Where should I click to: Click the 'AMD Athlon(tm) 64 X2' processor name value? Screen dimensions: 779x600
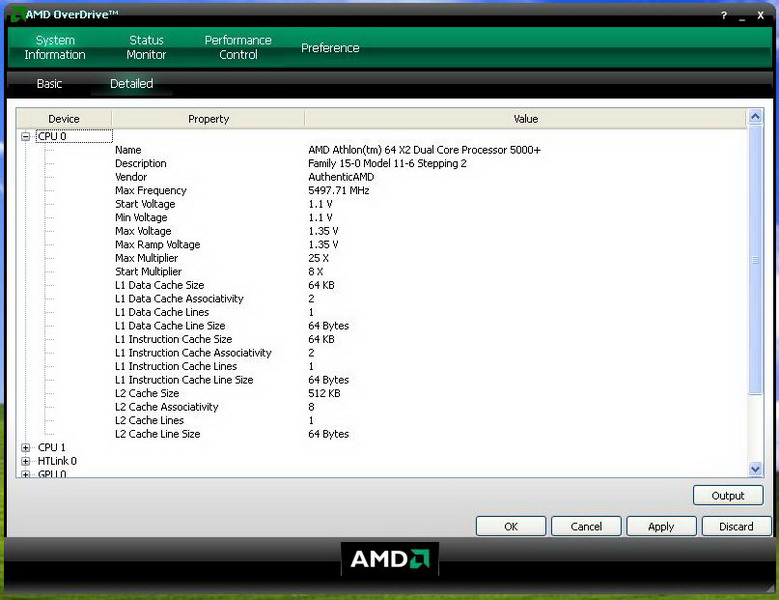(x=424, y=150)
